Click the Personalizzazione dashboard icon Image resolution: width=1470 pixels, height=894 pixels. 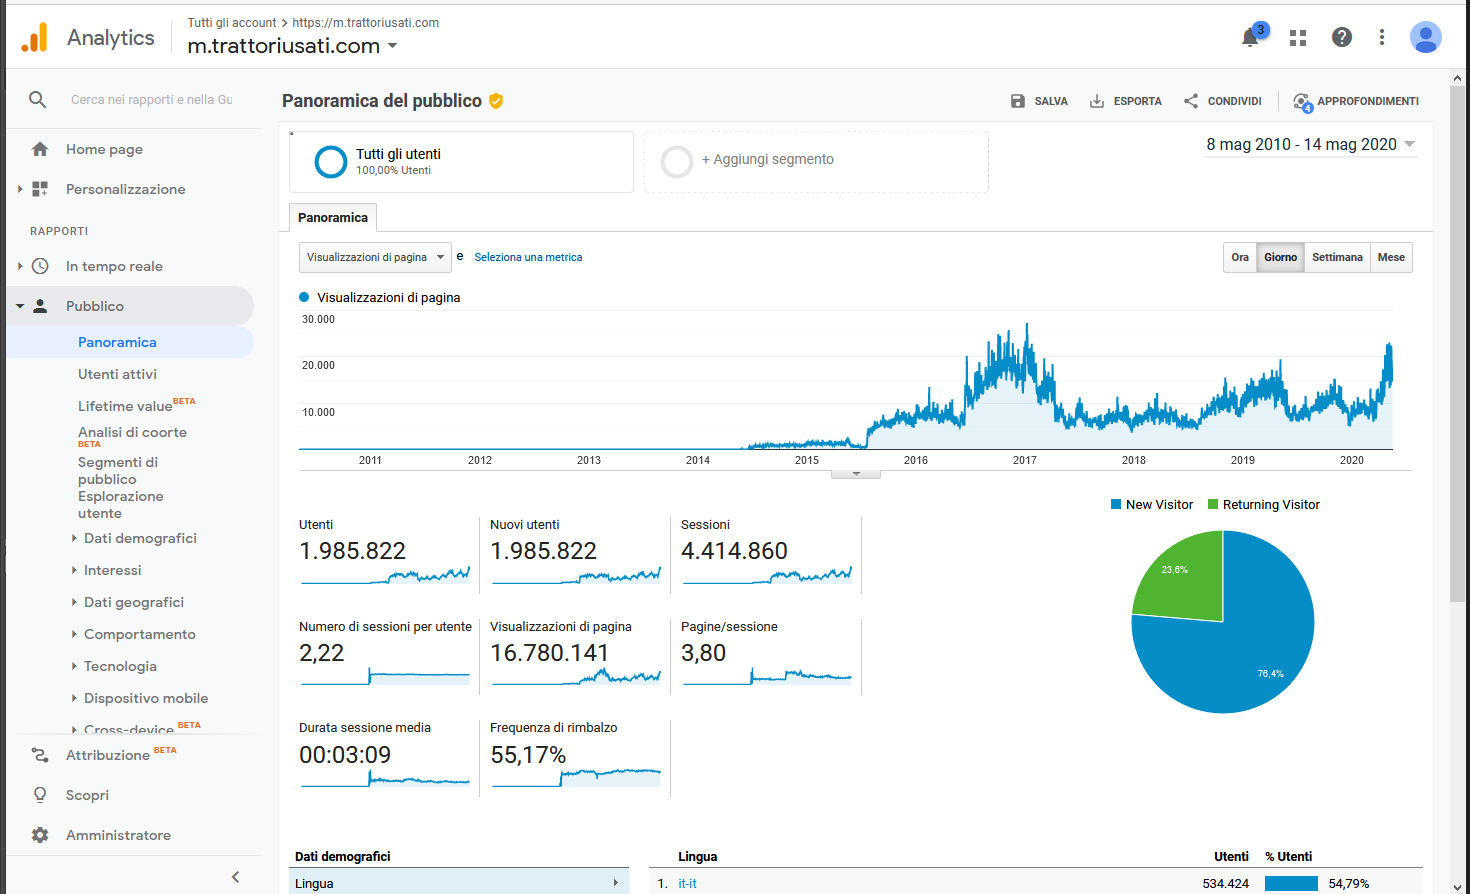point(40,189)
